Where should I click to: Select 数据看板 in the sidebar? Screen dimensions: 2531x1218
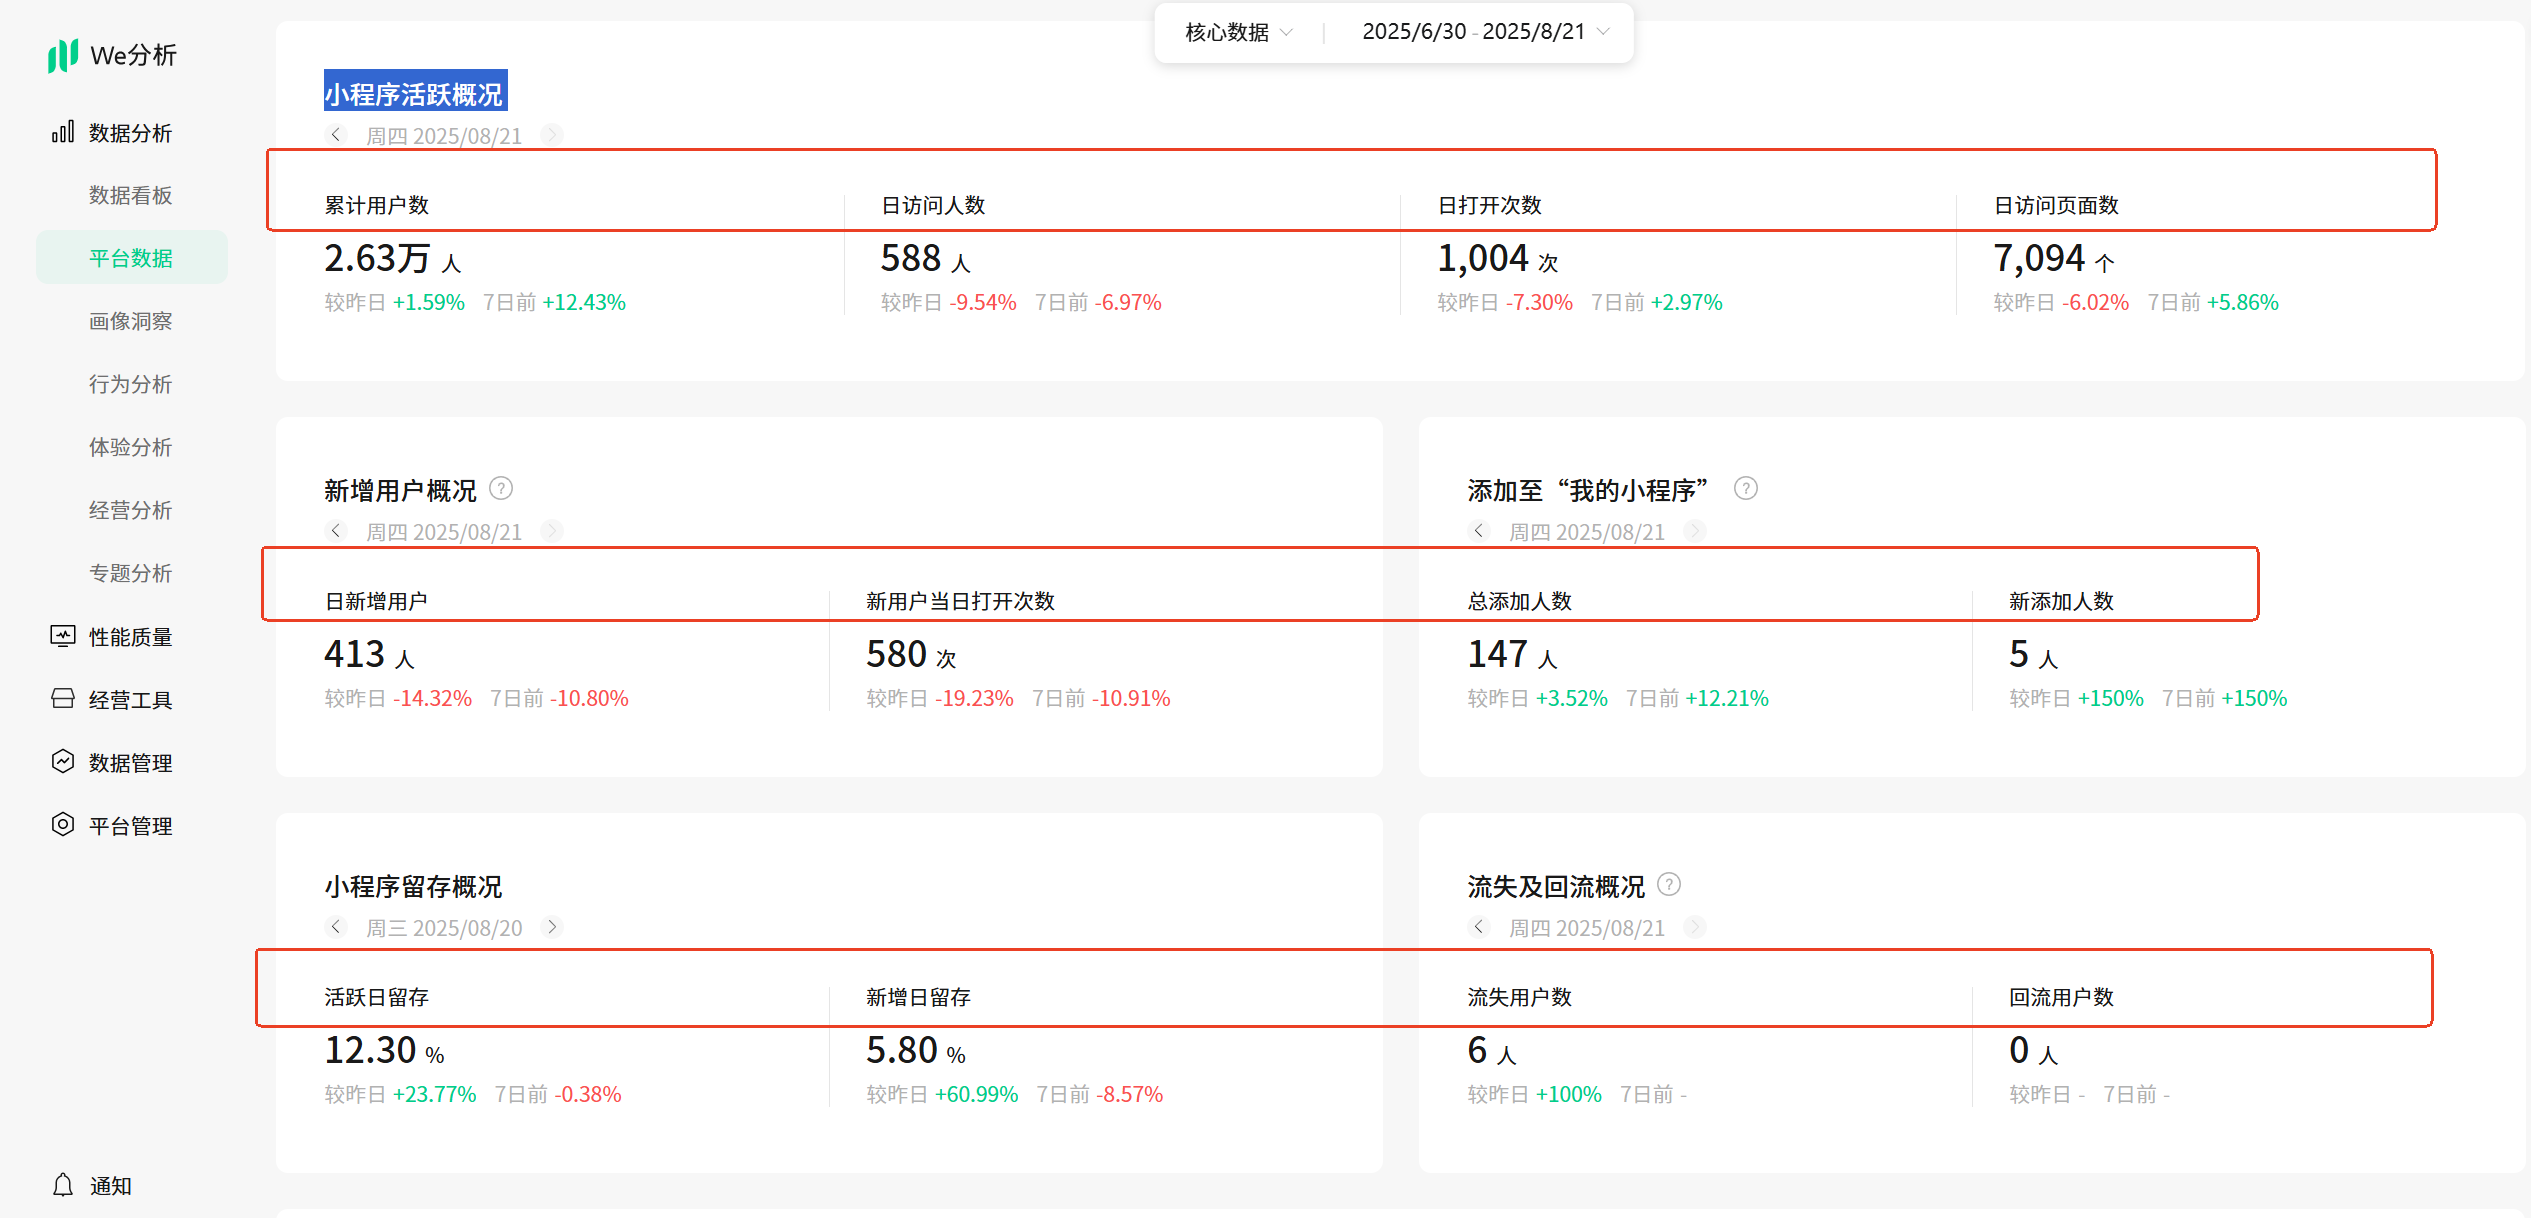[130, 195]
